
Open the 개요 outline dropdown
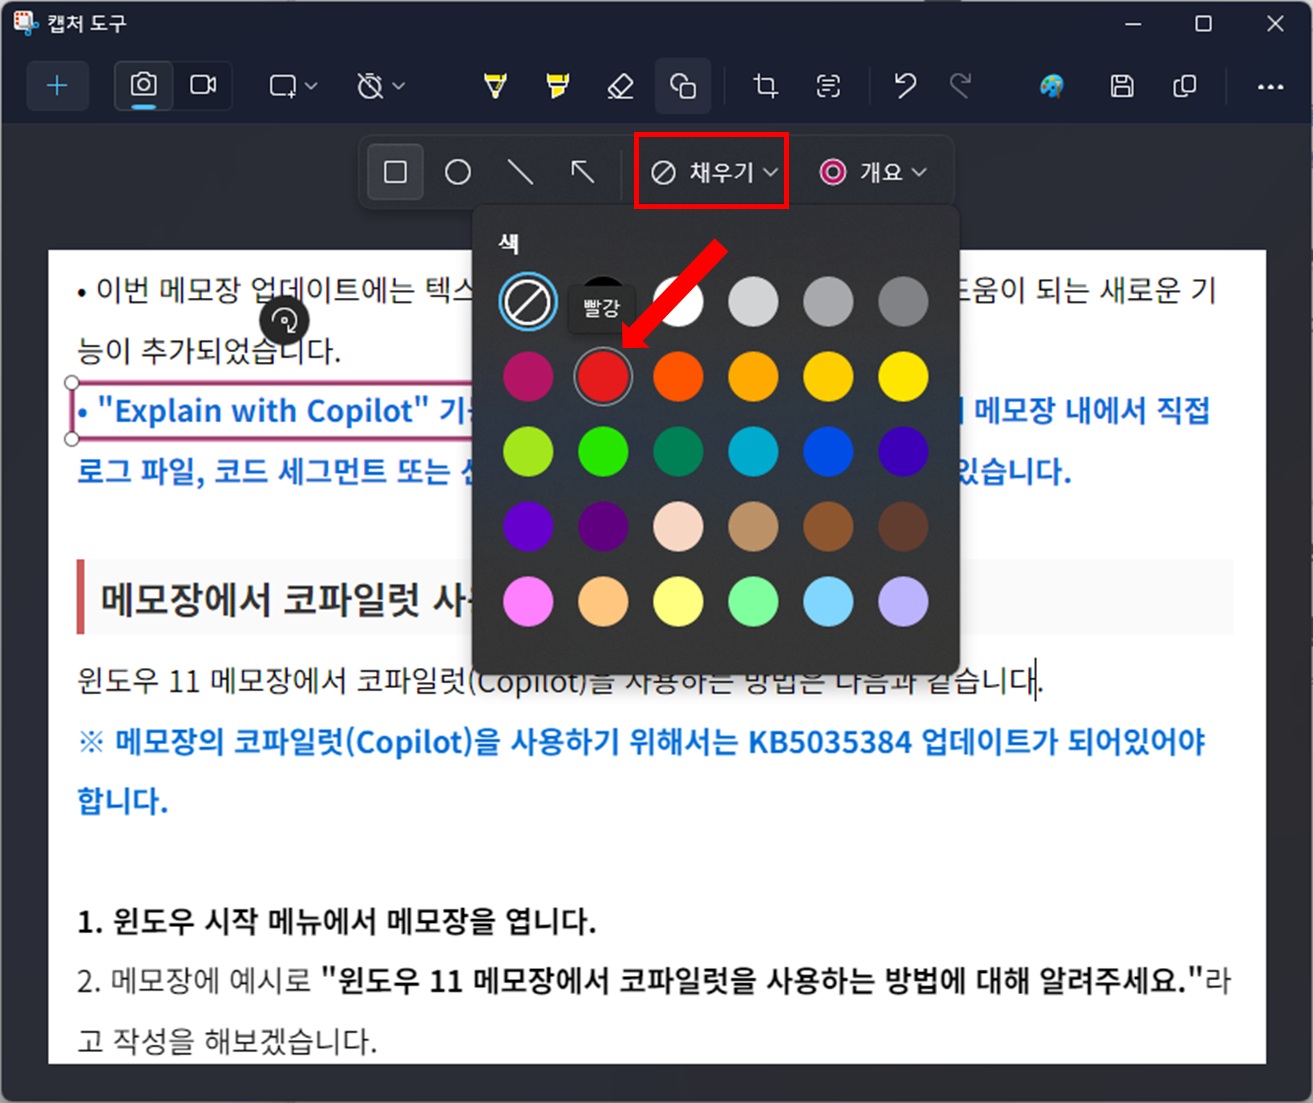pyautogui.click(x=873, y=172)
